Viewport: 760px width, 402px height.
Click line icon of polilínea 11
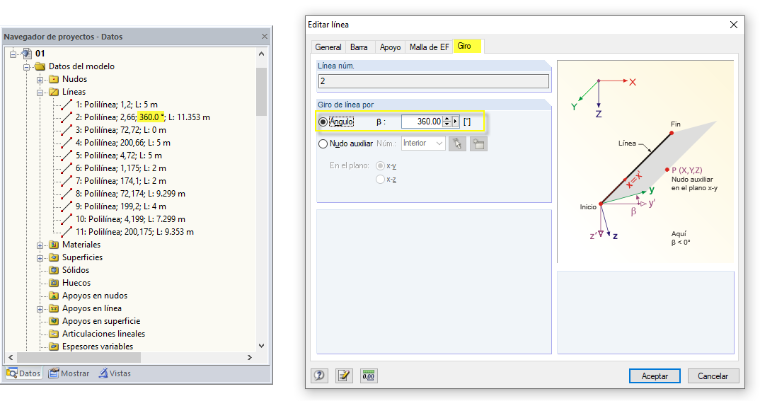67,232
